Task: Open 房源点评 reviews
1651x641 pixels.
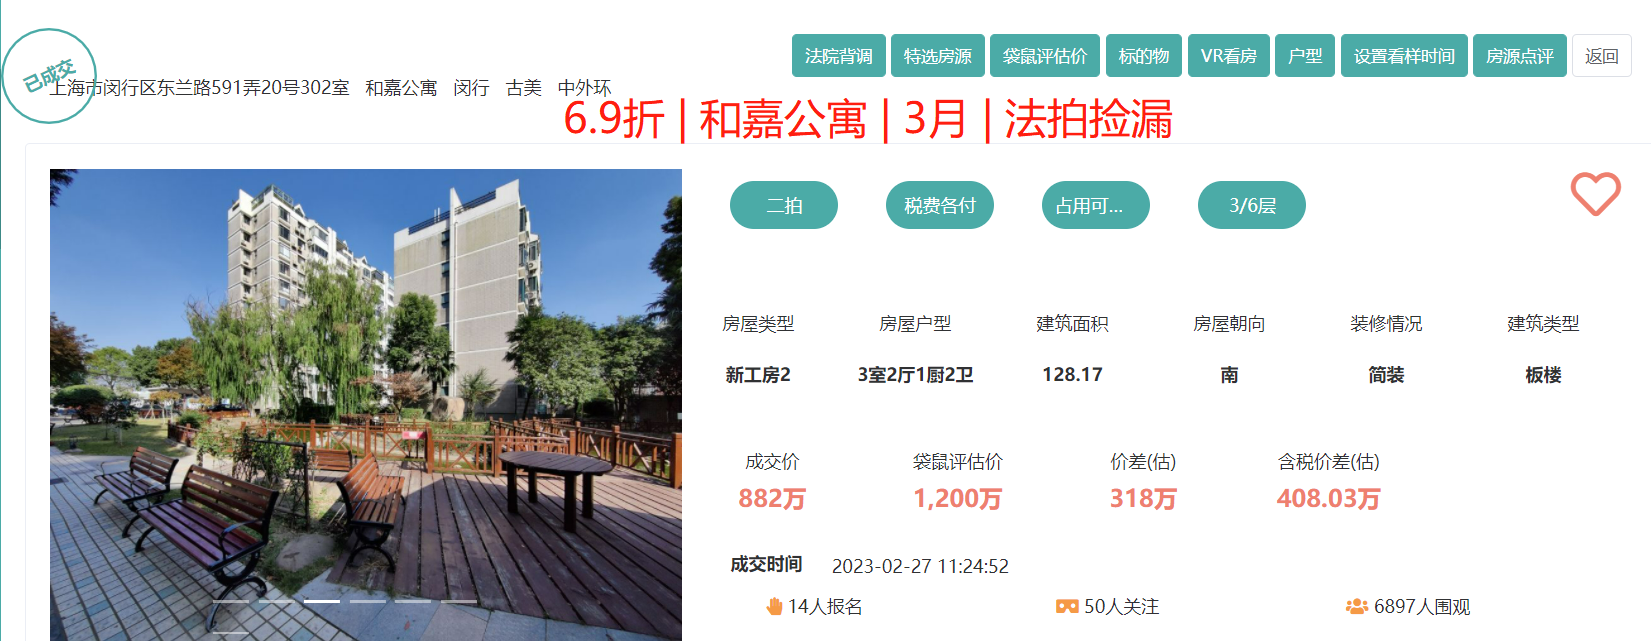Action: tap(1519, 56)
